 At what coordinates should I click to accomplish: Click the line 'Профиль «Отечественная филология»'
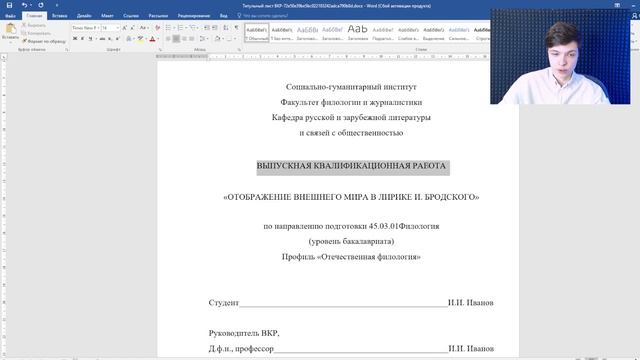coord(351,257)
